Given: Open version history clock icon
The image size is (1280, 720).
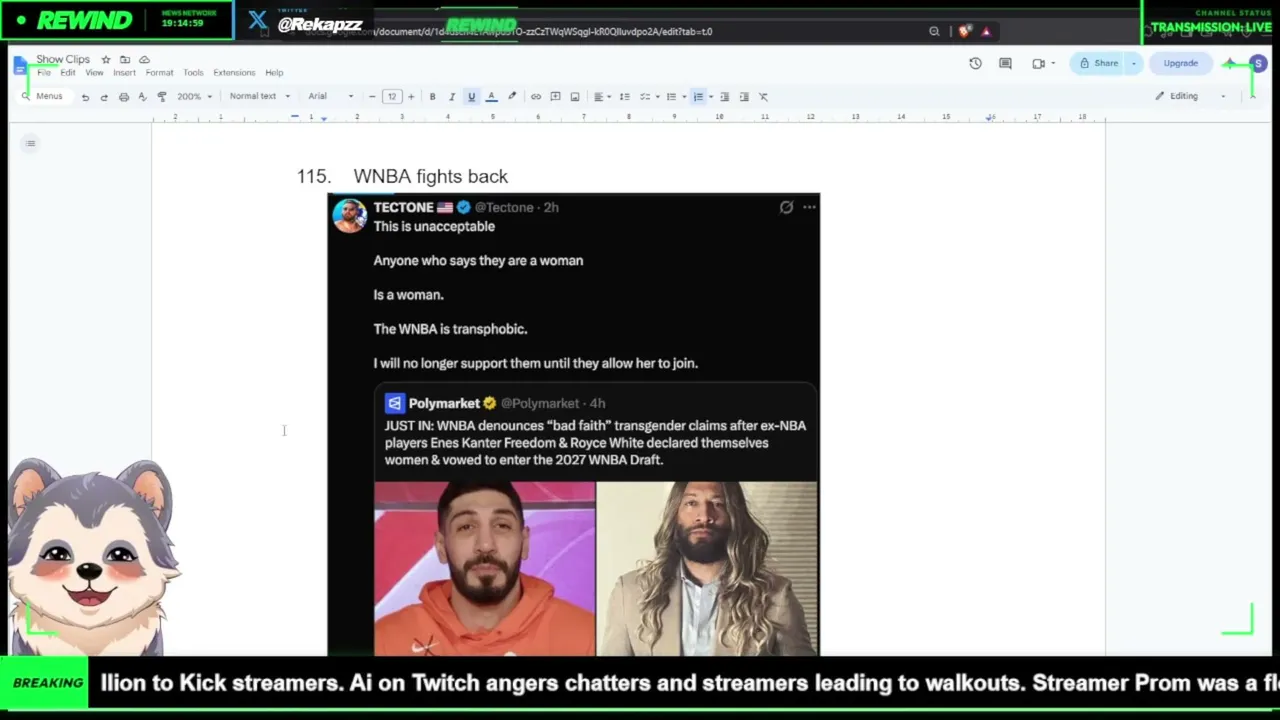Looking at the screenshot, I should [x=975, y=63].
